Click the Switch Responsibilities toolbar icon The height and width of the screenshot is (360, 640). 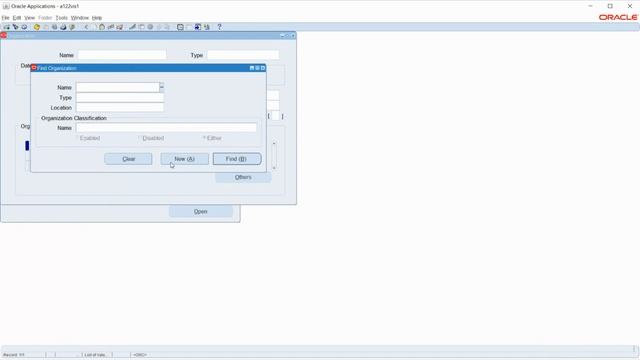tap(54, 27)
